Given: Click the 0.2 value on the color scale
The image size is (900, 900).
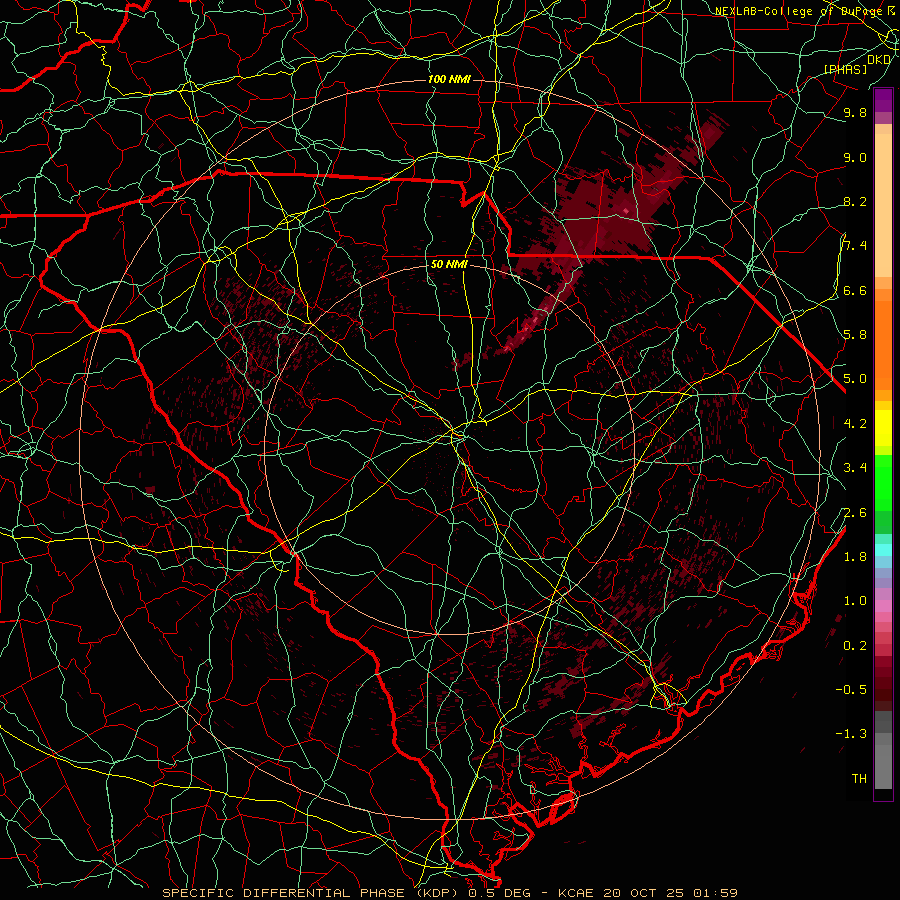Looking at the screenshot, I should coord(855,645).
